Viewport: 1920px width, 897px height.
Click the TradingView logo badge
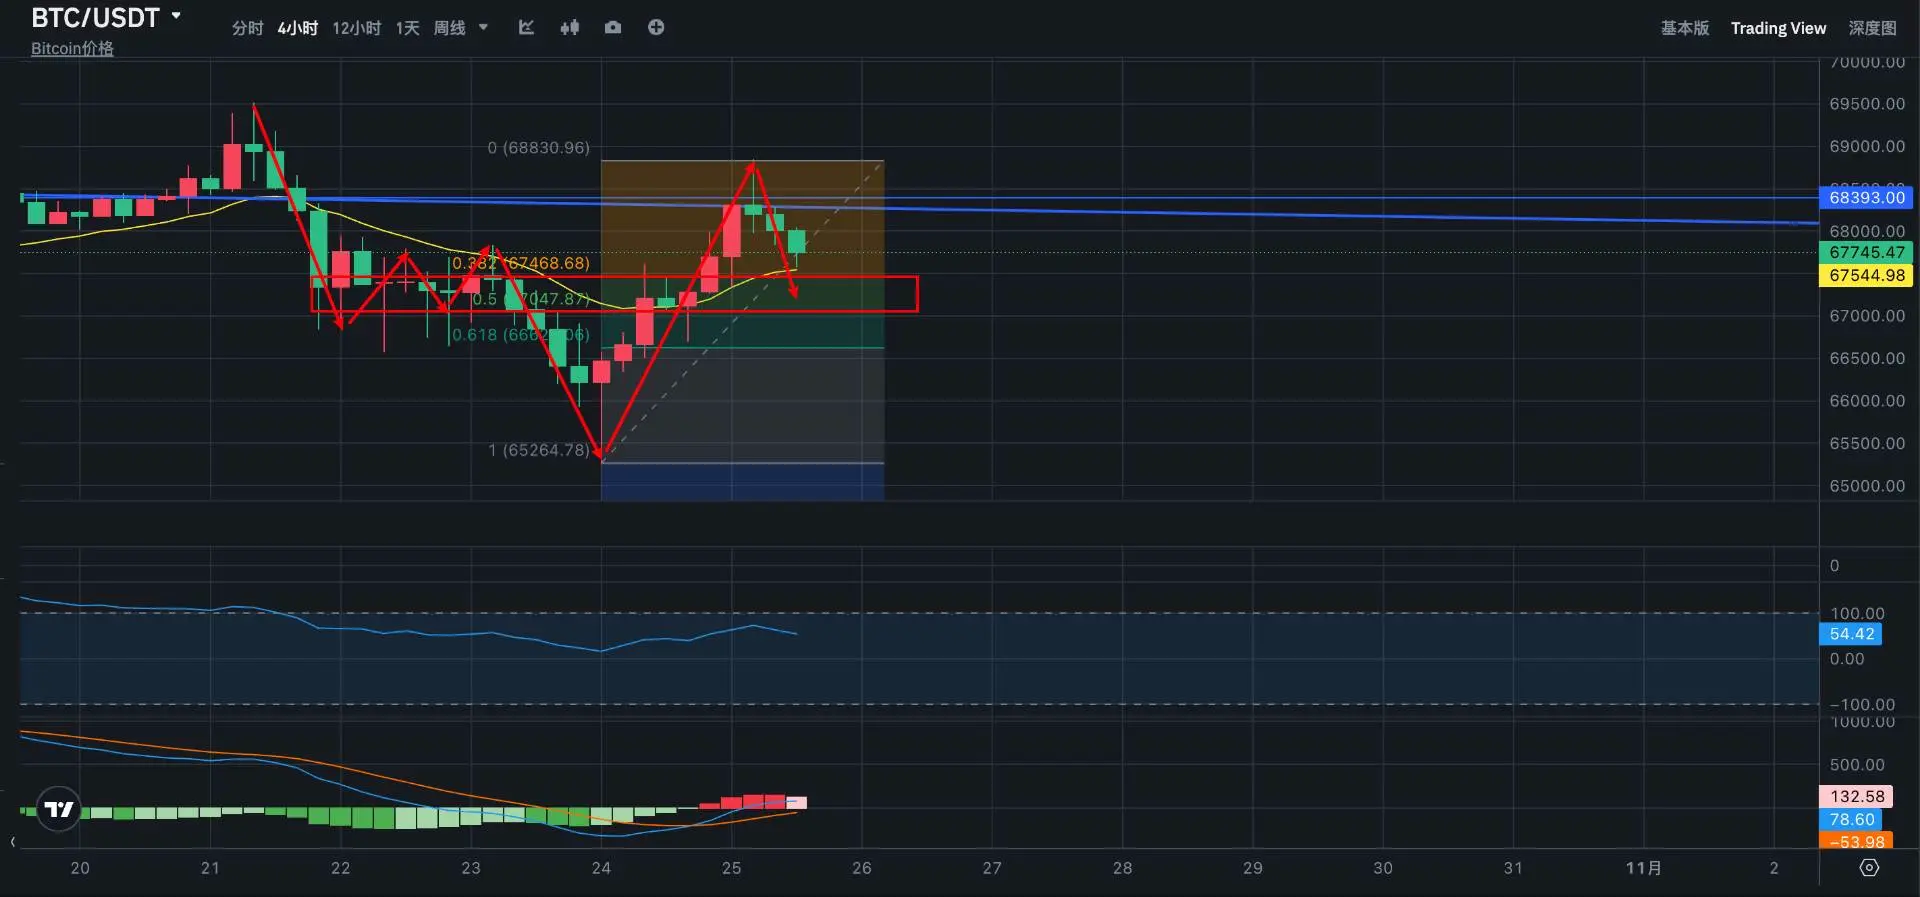[59, 809]
